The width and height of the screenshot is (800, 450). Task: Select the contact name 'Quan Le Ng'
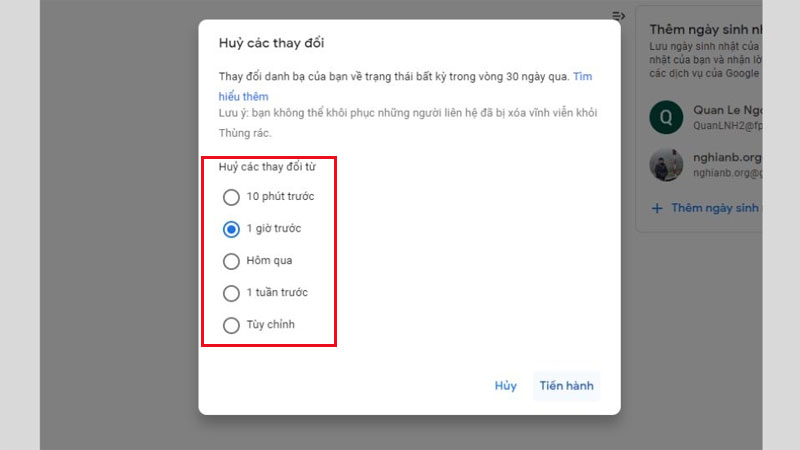point(726,111)
